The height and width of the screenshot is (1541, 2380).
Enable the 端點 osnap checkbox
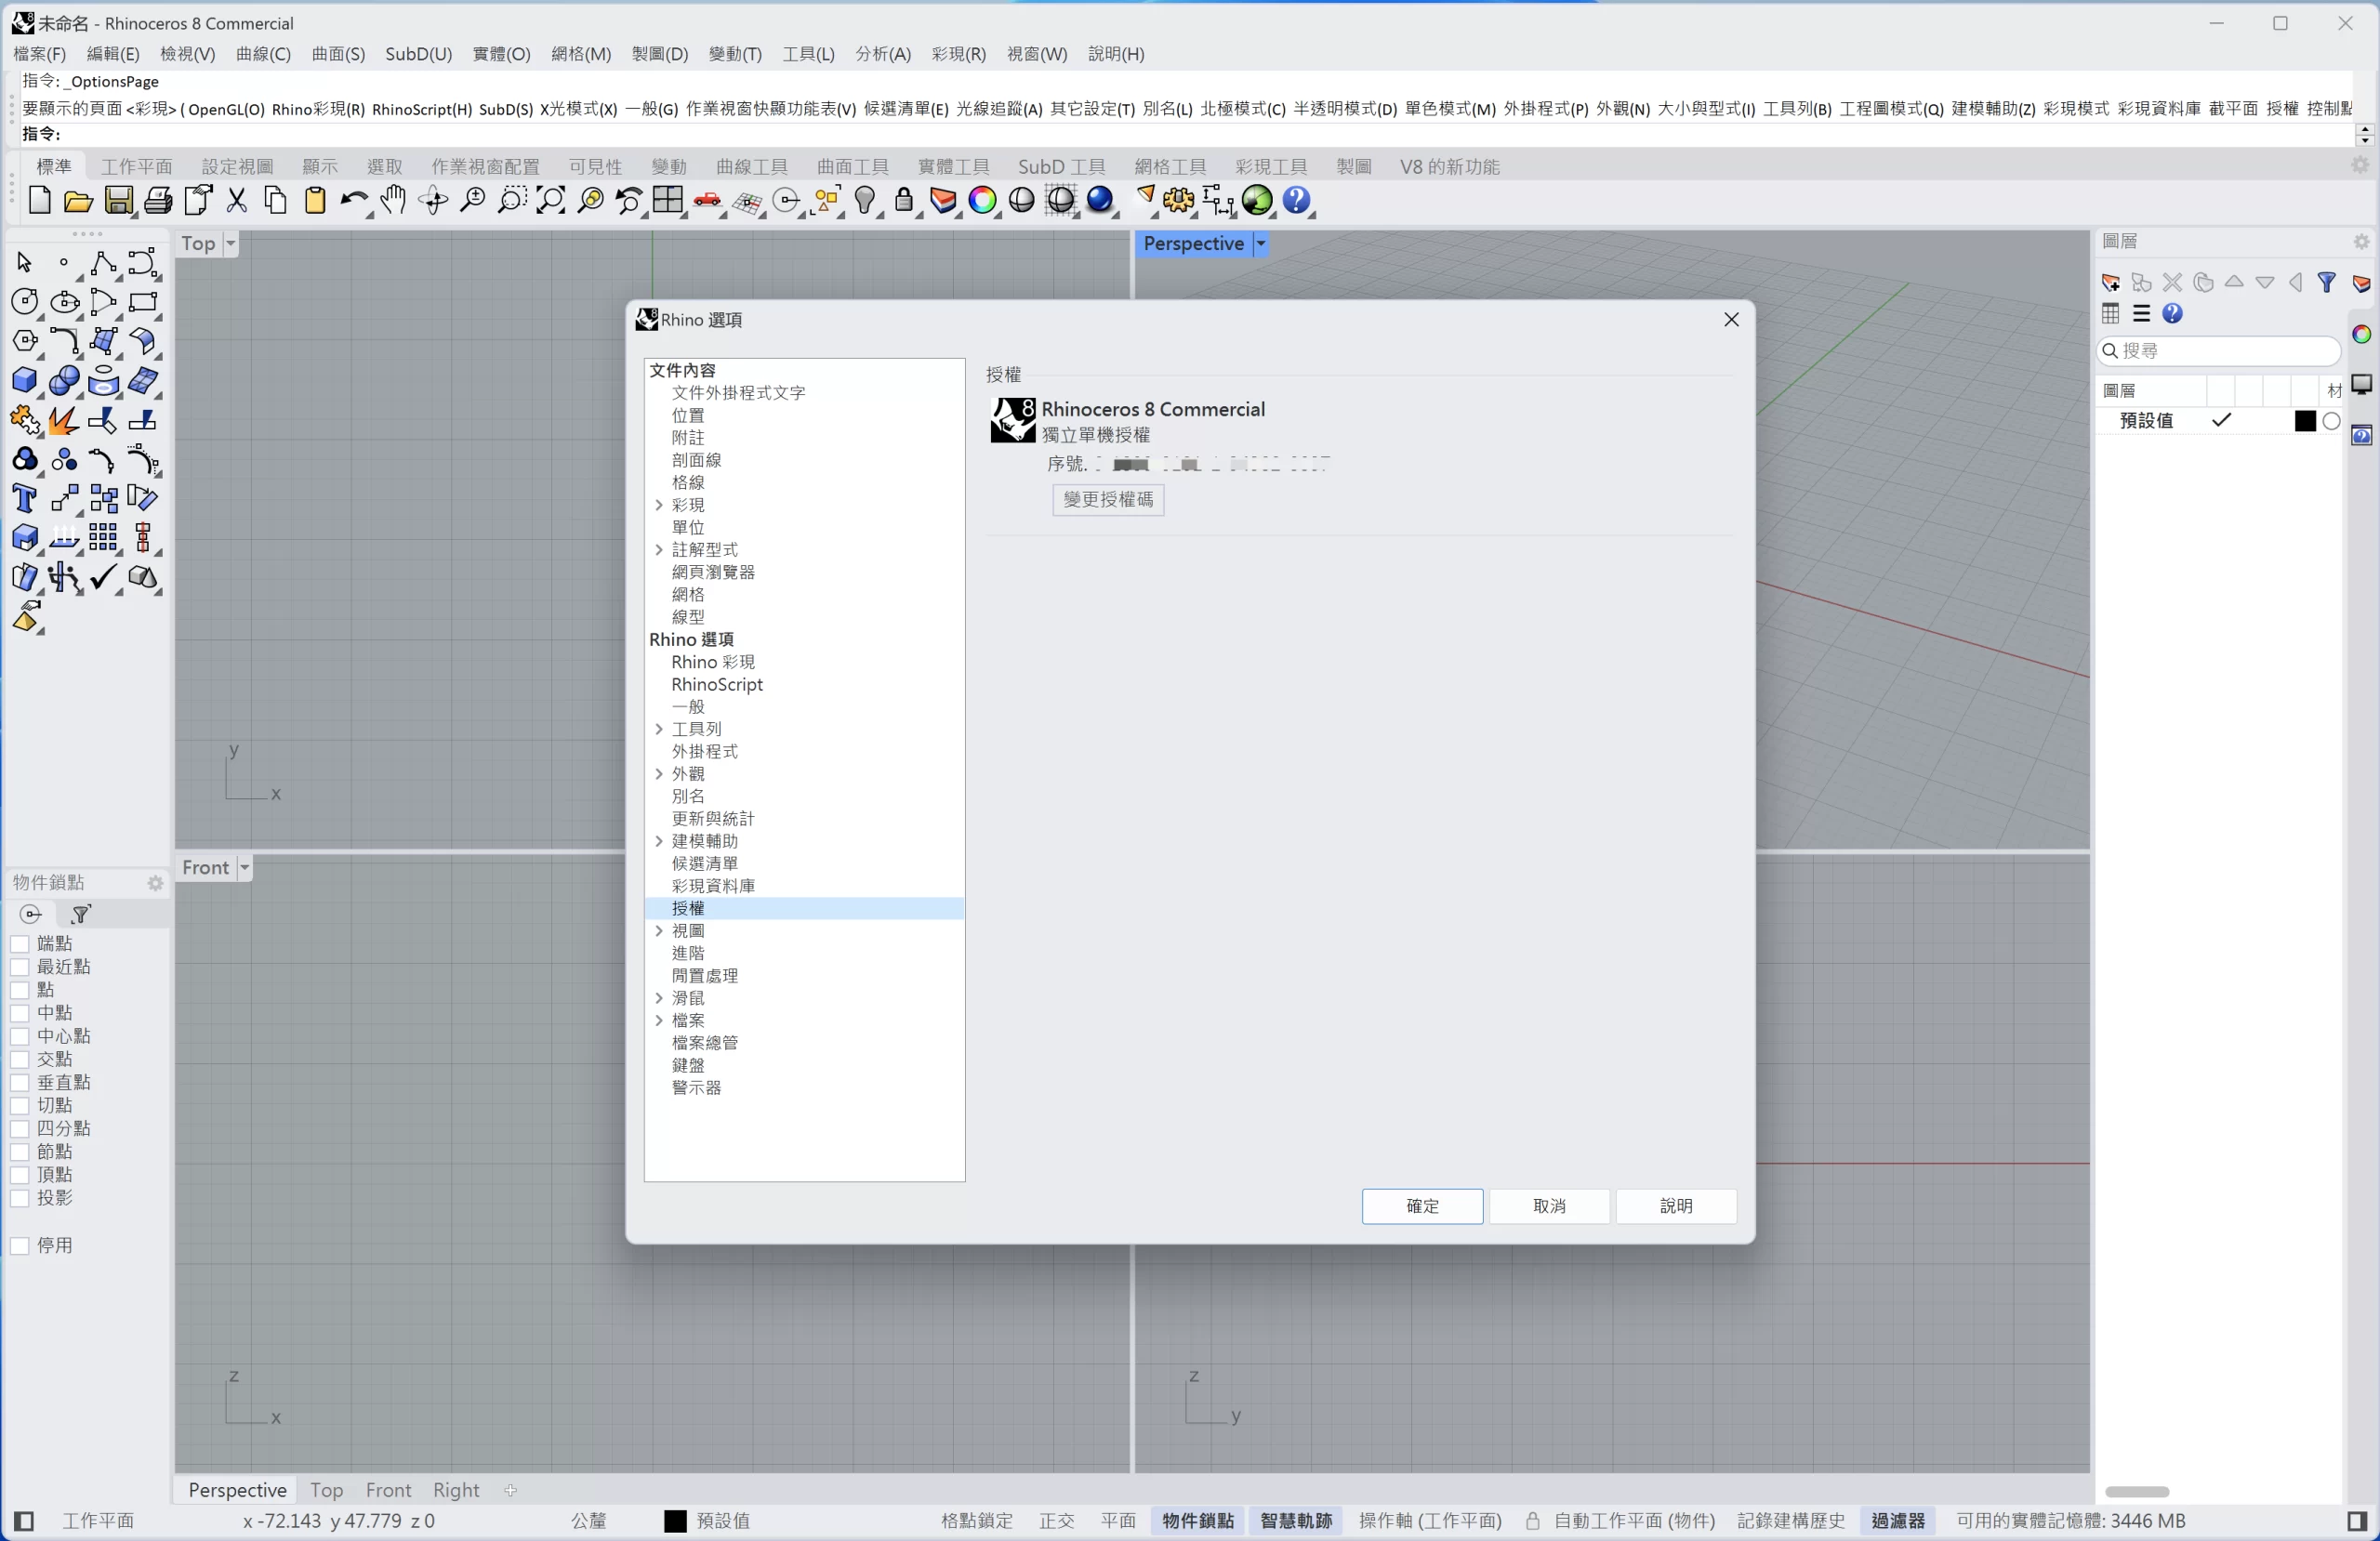pos(20,944)
